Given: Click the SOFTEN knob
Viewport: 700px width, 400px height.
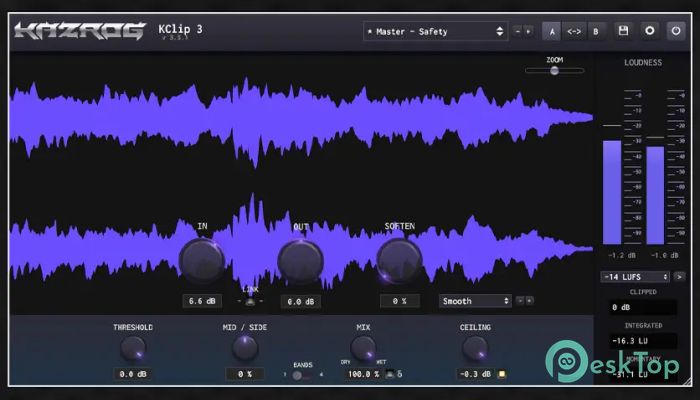Looking at the screenshot, I should pyautogui.click(x=400, y=261).
